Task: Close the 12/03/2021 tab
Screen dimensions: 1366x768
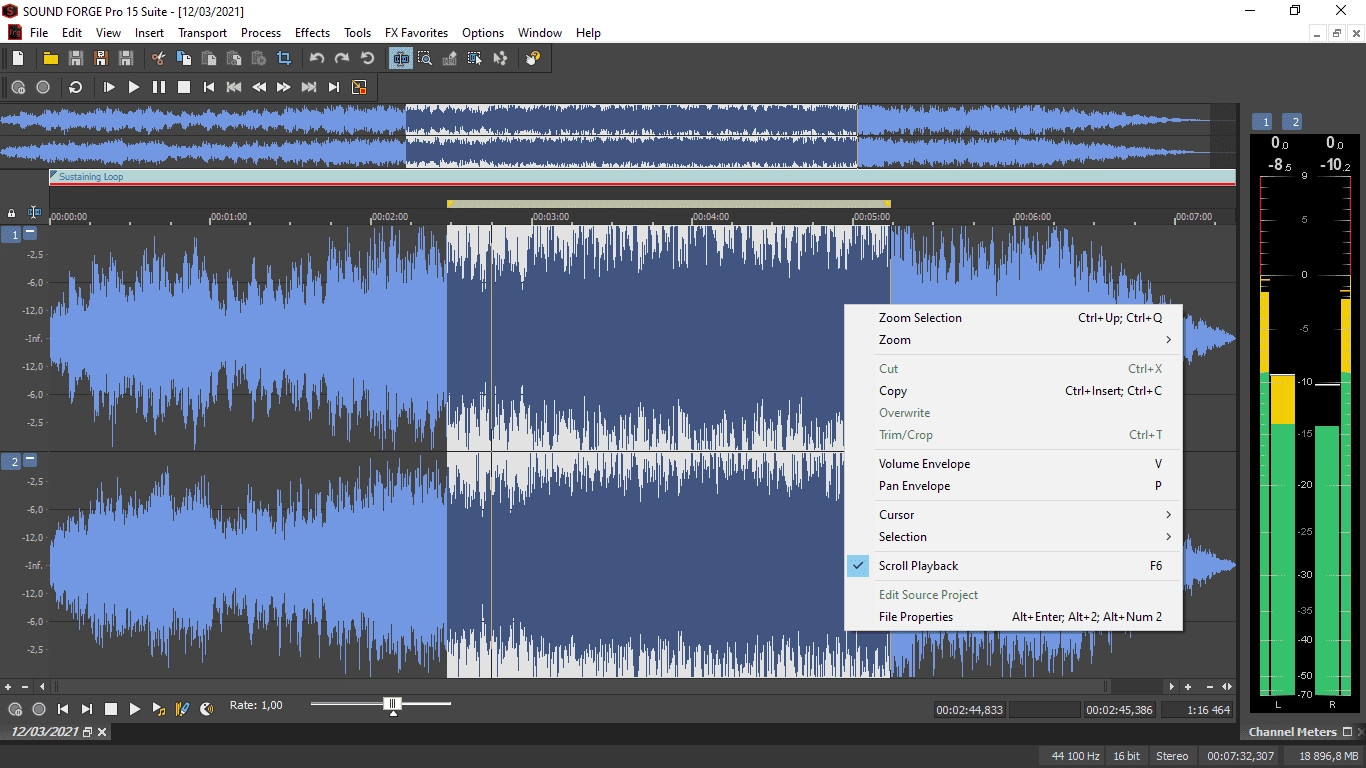Action: tap(102, 732)
